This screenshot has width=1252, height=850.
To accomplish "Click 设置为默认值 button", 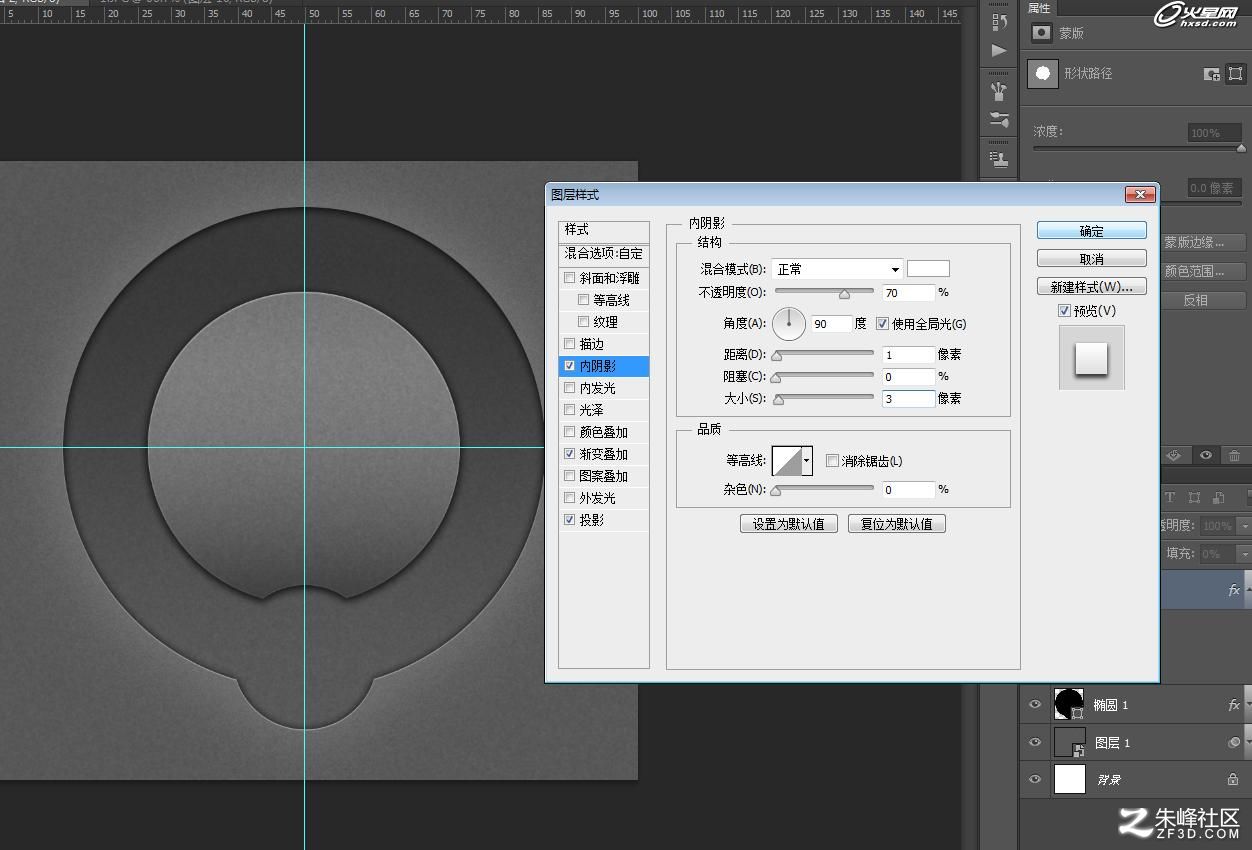I will click(x=789, y=524).
